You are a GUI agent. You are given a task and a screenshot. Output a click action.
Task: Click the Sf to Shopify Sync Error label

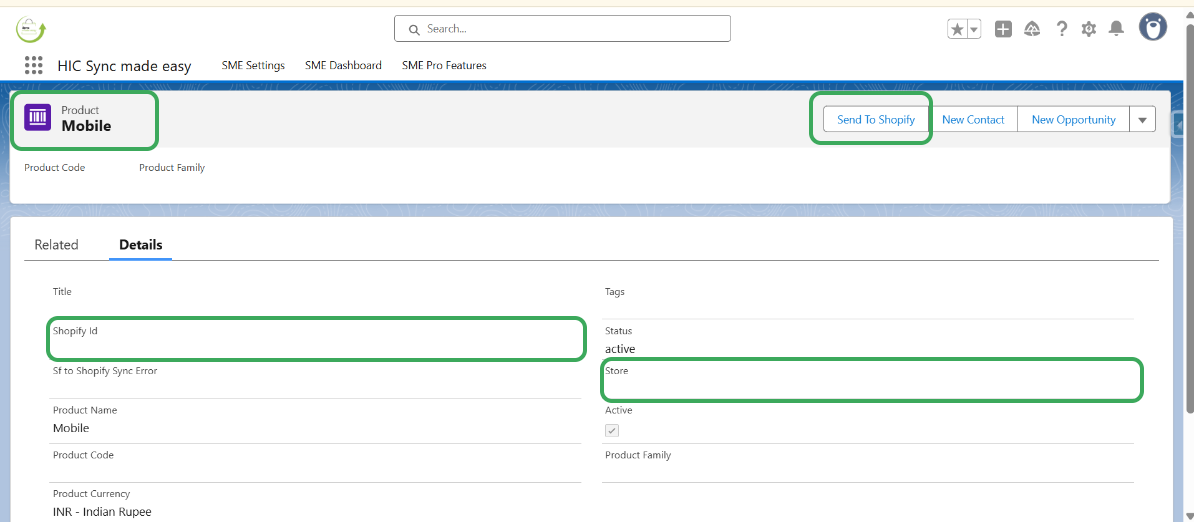(x=105, y=371)
